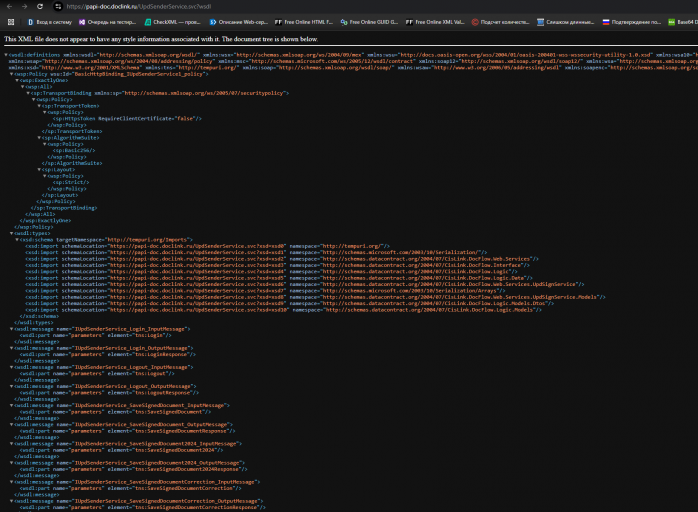
Task: Click the element="tns:SaveSignedDocument2024" part line
Action: point(122,450)
